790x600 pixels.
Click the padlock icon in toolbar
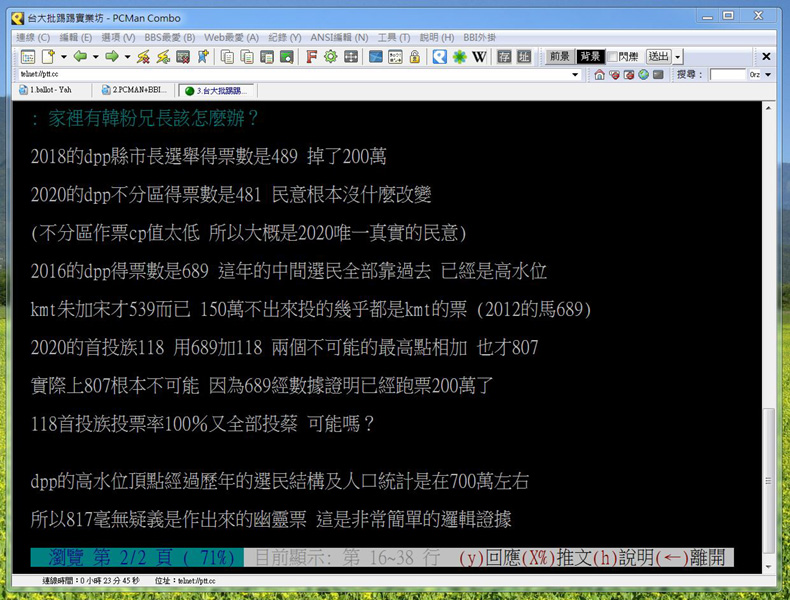point(414,57)
